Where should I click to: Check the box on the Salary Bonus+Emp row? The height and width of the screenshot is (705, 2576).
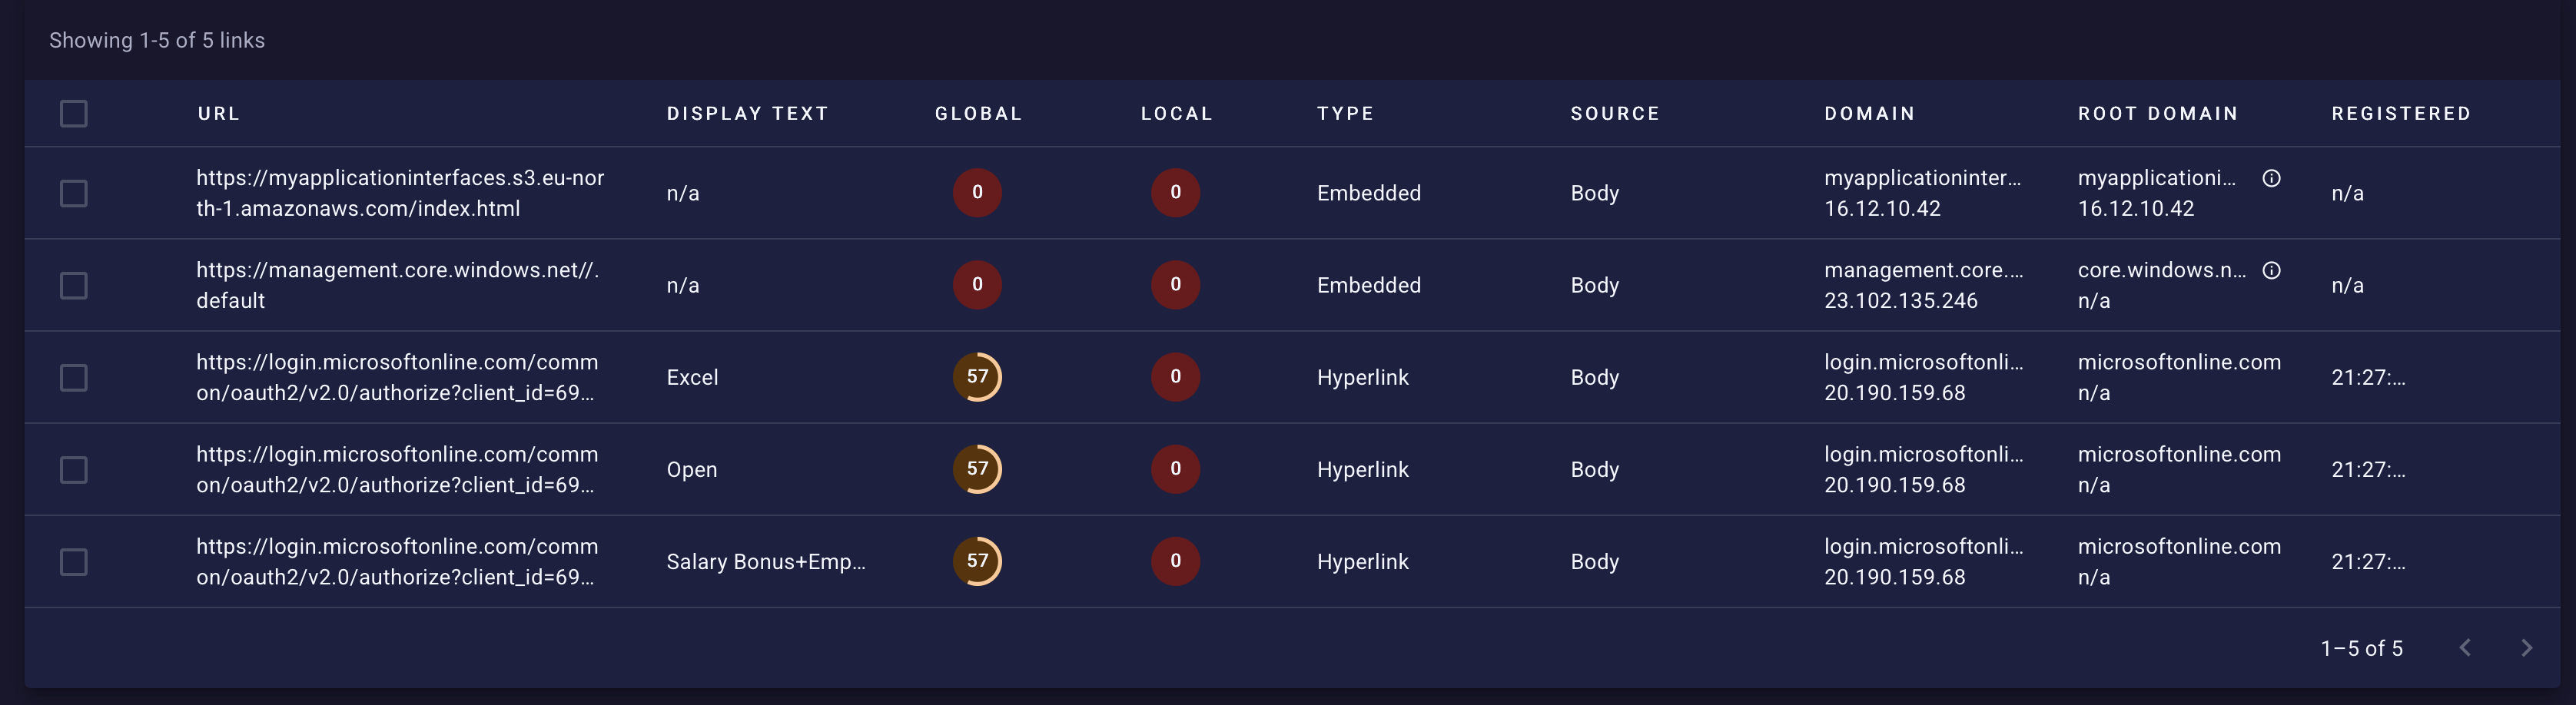(x=75, y=561)
